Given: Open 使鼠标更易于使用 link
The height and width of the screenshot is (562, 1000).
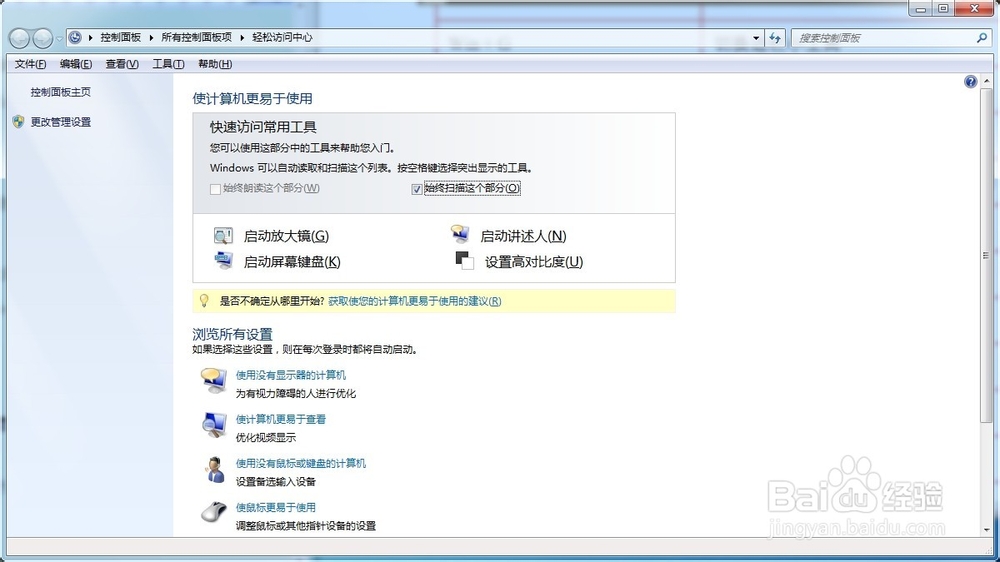Looking at the screenshot, I should pos(276,507).
